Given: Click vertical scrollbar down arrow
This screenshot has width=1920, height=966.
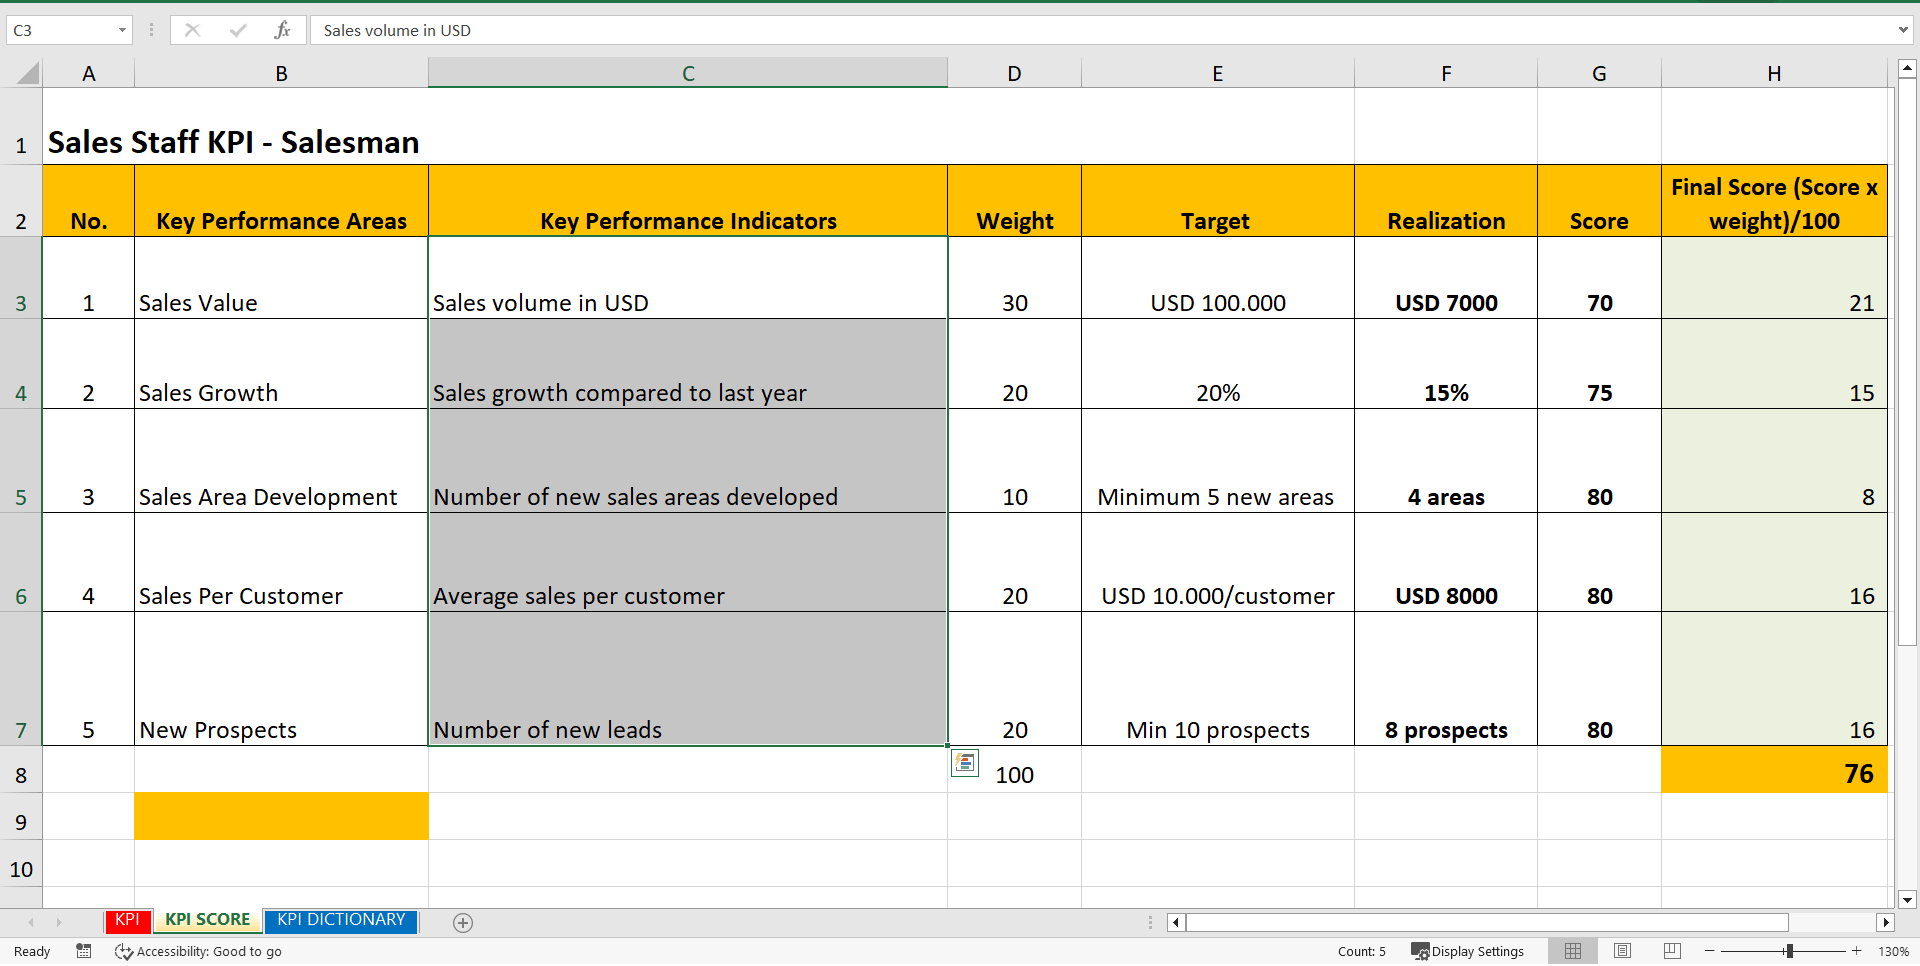Looking at the screenshot, I should click(x=1907, y=899).
